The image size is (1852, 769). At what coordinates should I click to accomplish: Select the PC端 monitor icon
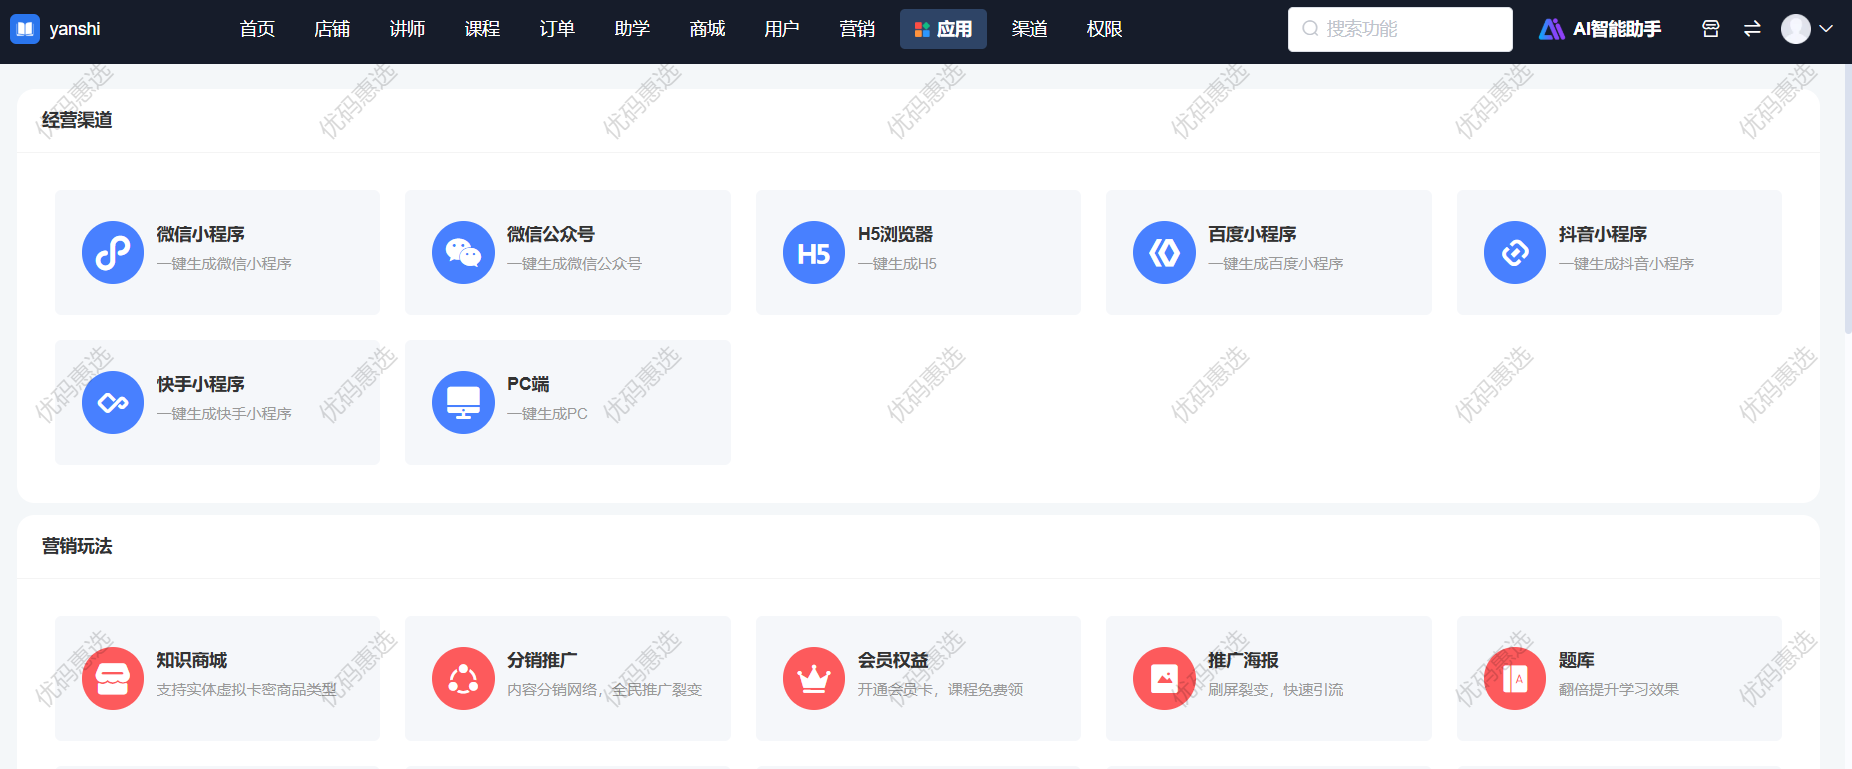[463, 403]
